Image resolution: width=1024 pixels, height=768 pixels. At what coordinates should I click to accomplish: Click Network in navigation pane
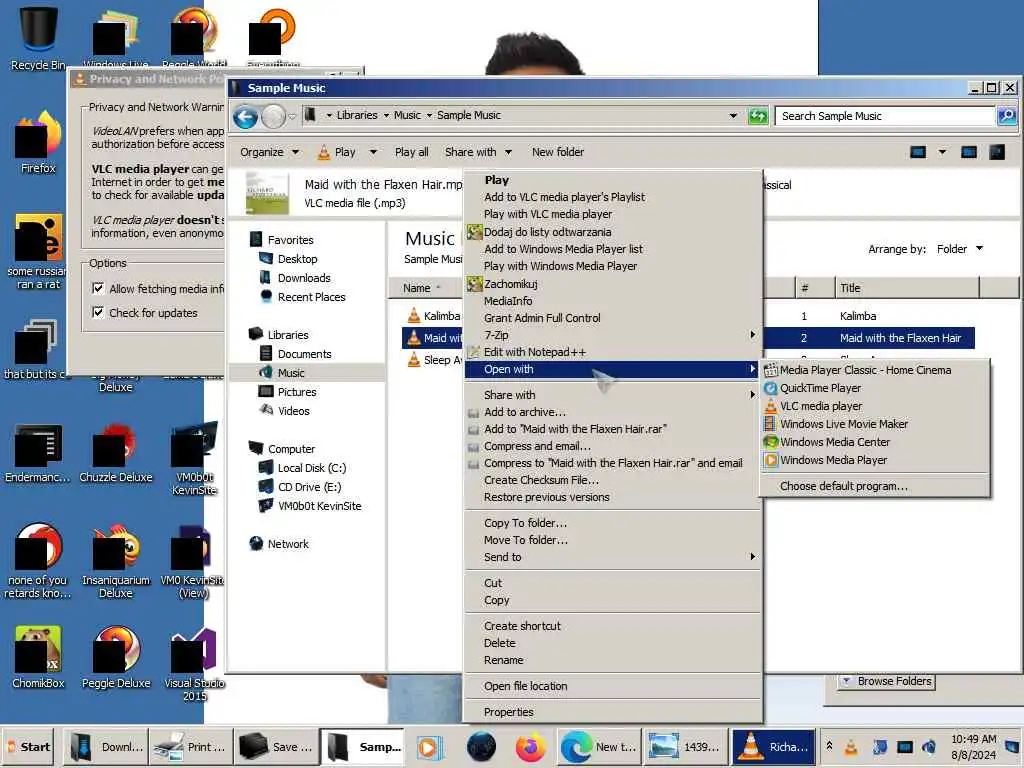tap(288, 544)
